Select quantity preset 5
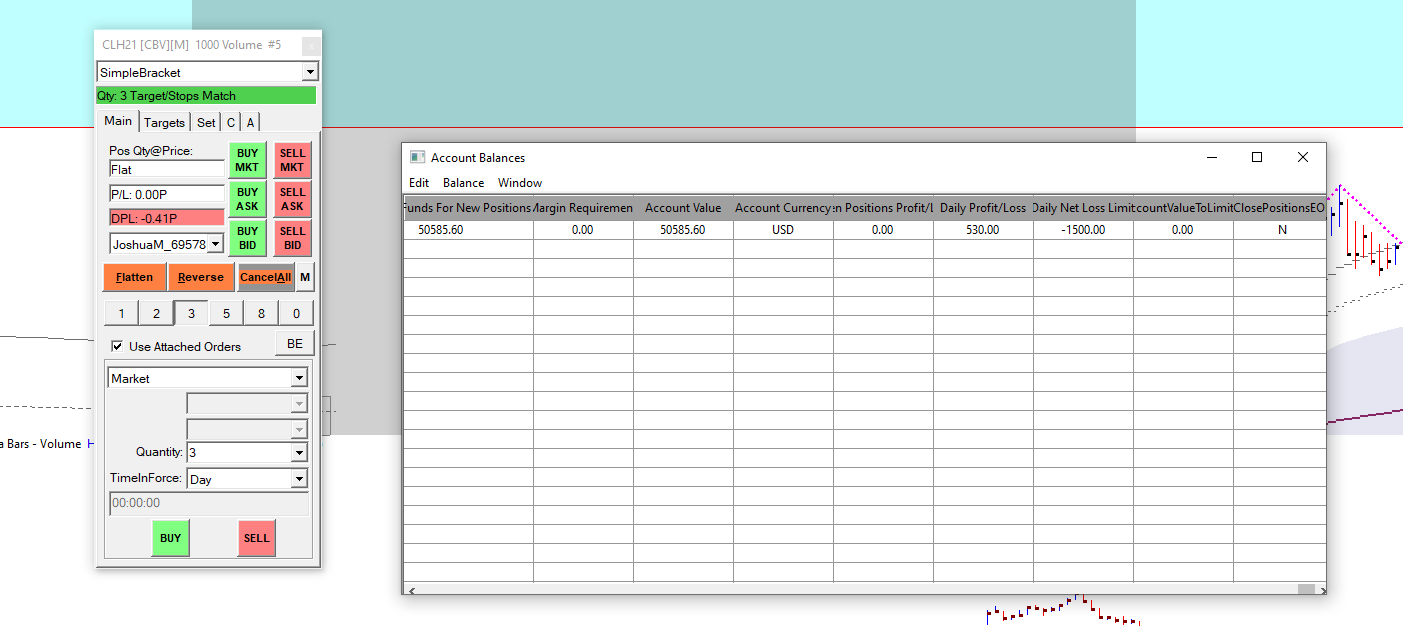Screen dimensions: 1403x626 coord(226,314)
